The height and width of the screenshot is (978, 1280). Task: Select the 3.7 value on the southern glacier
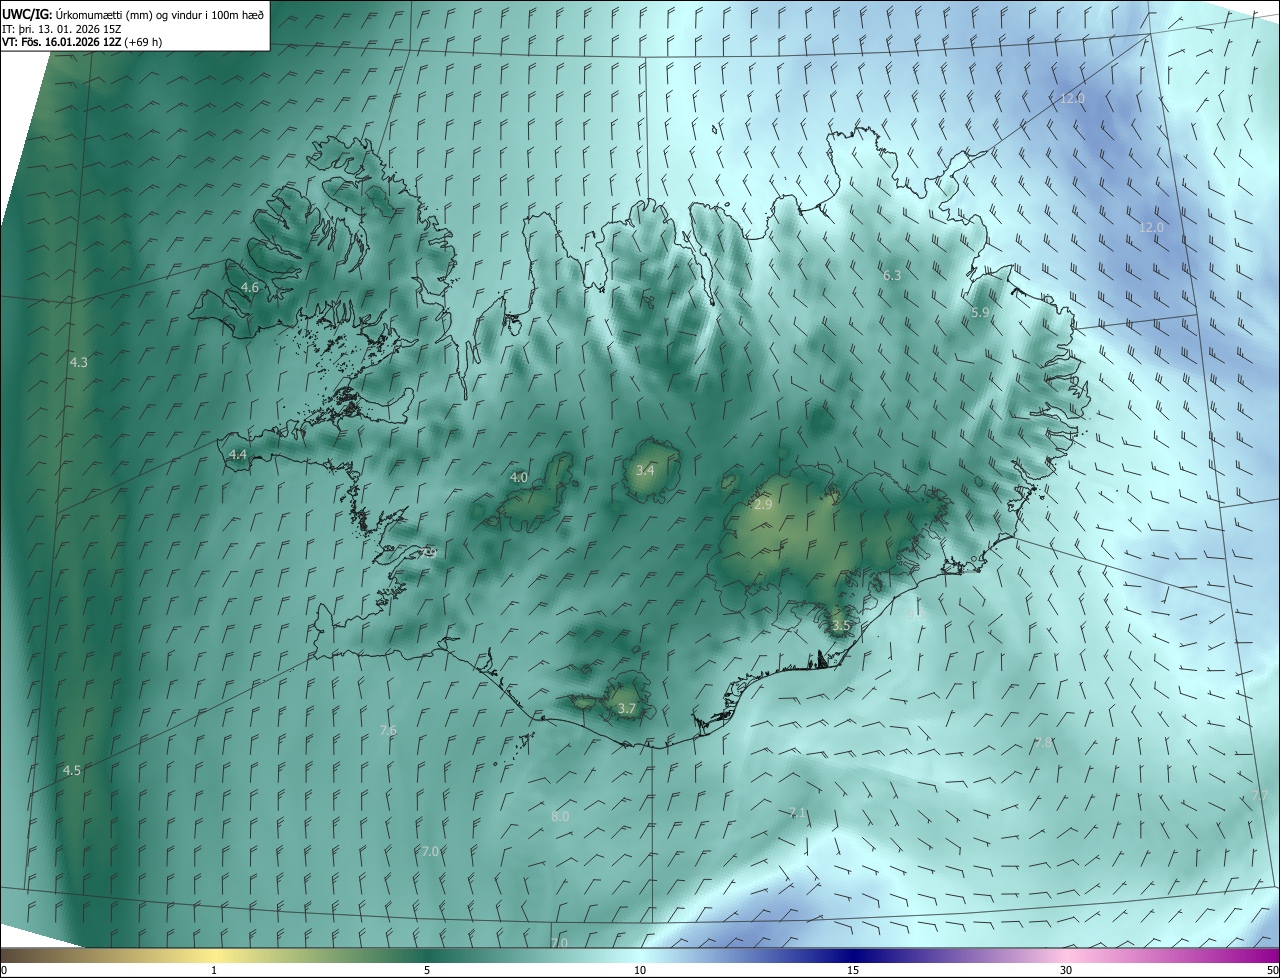(x=627, y=708)
